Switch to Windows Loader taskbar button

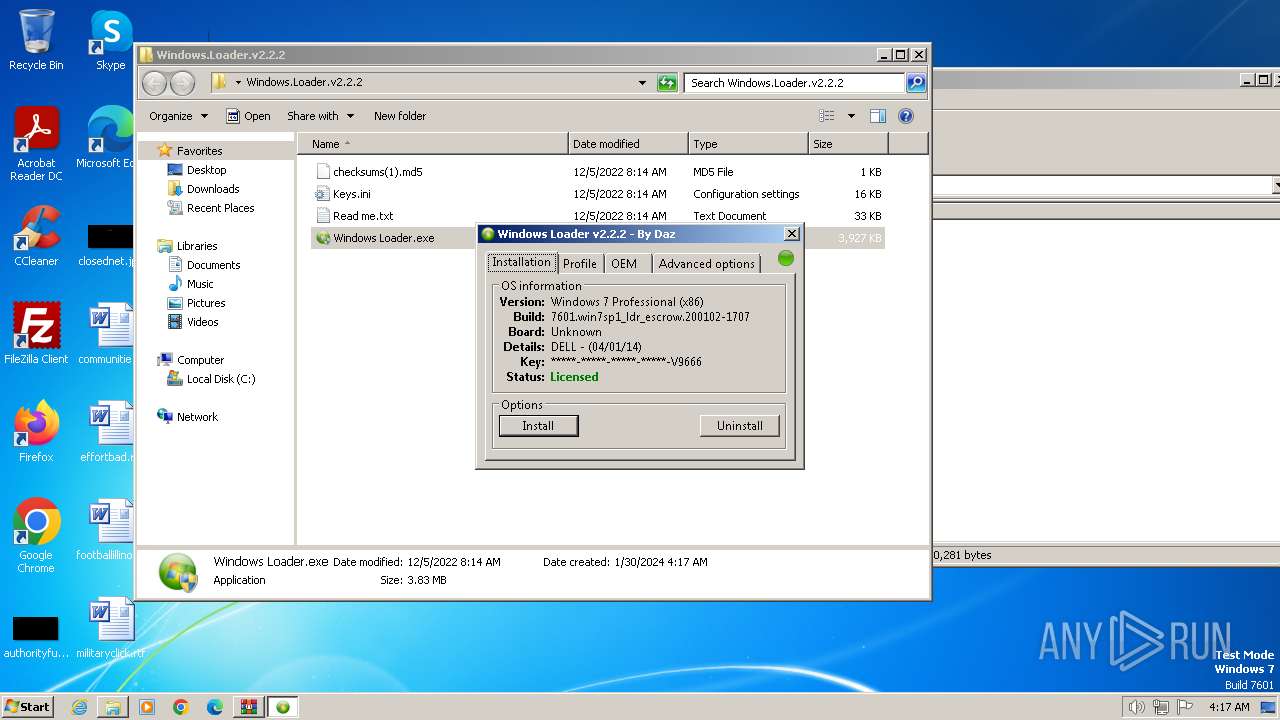283,707
